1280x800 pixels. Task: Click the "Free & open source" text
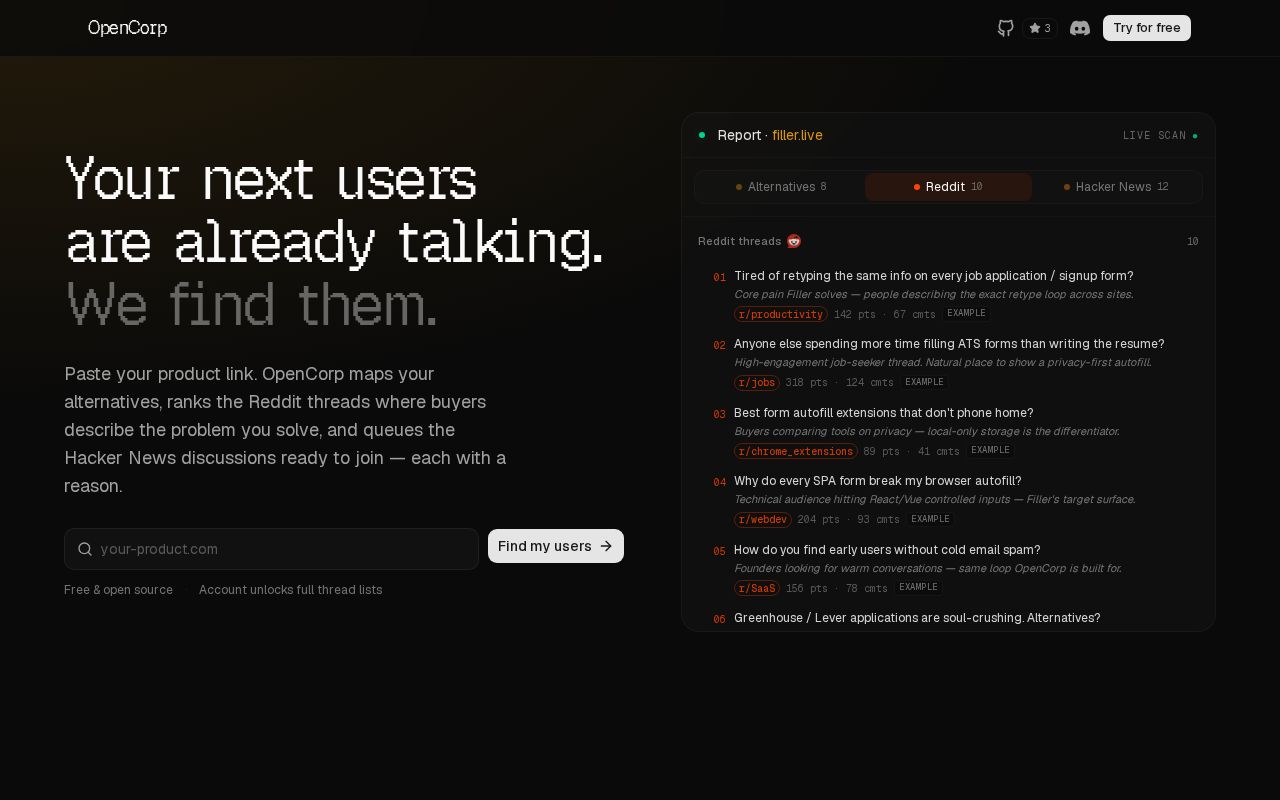118,590
